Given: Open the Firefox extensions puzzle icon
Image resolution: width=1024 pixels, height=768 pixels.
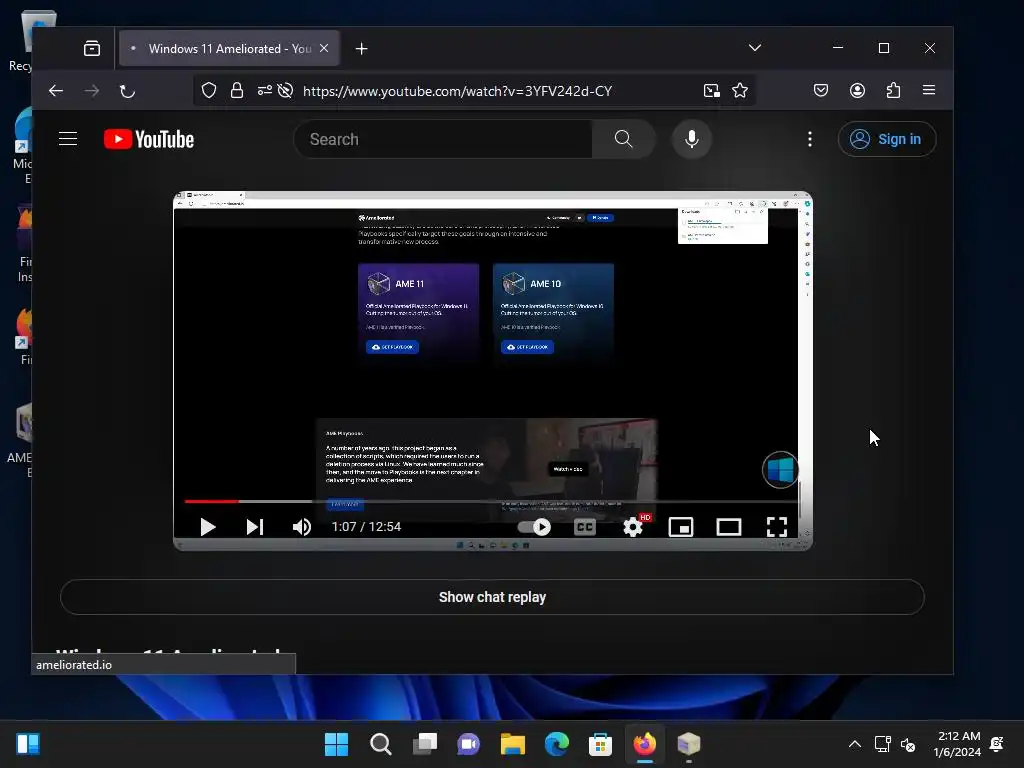Looking at the screenshot, I should 893,90.
